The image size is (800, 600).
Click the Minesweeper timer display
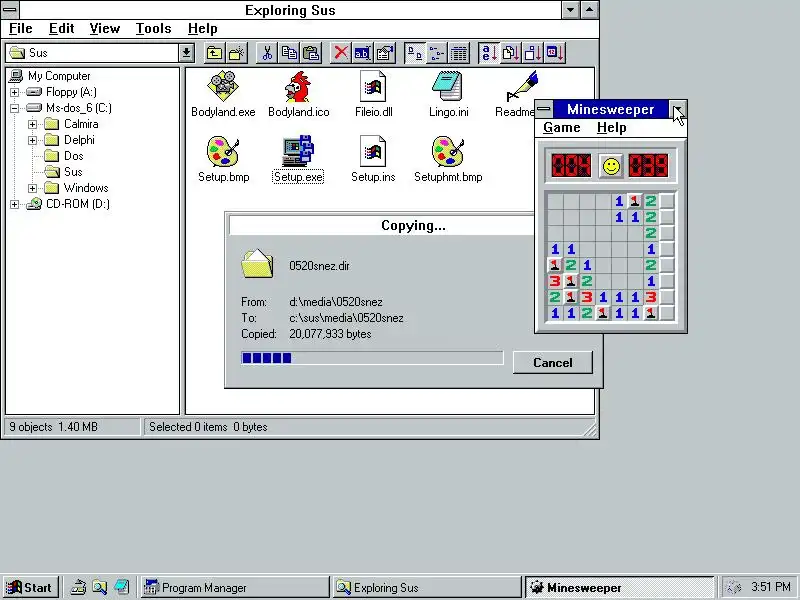(648, 166)
